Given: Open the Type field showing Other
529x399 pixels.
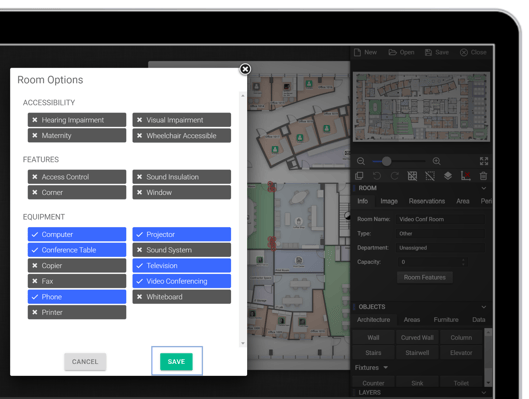Looking at the screenshot, I should [x=441, y=233].
